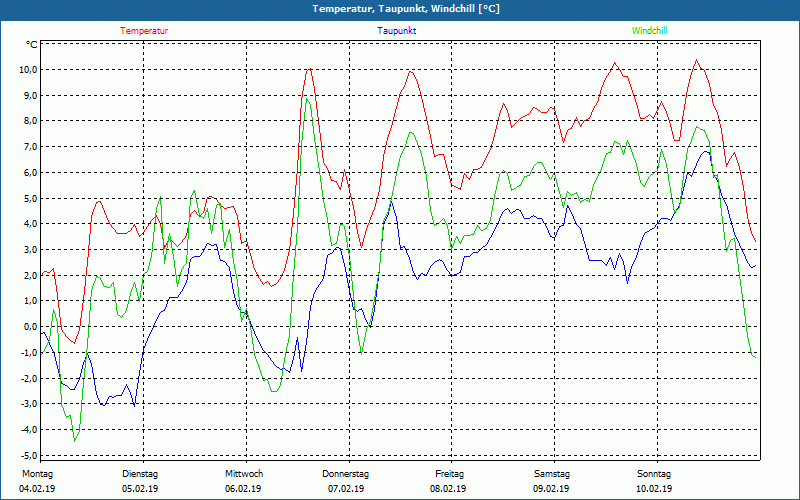Click the Dienstag day label

(x=140, y=474)
